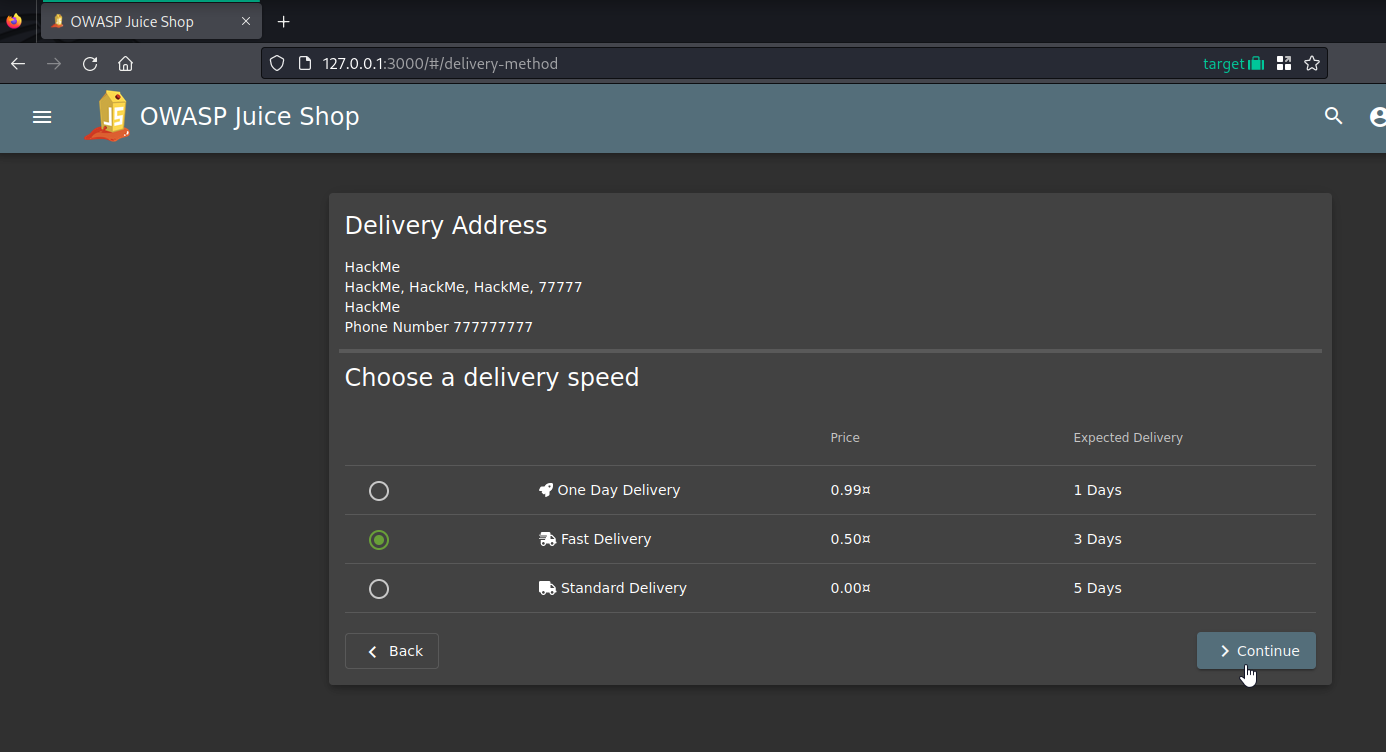
Task: Go to the browser home page
Action: point(125,64)
